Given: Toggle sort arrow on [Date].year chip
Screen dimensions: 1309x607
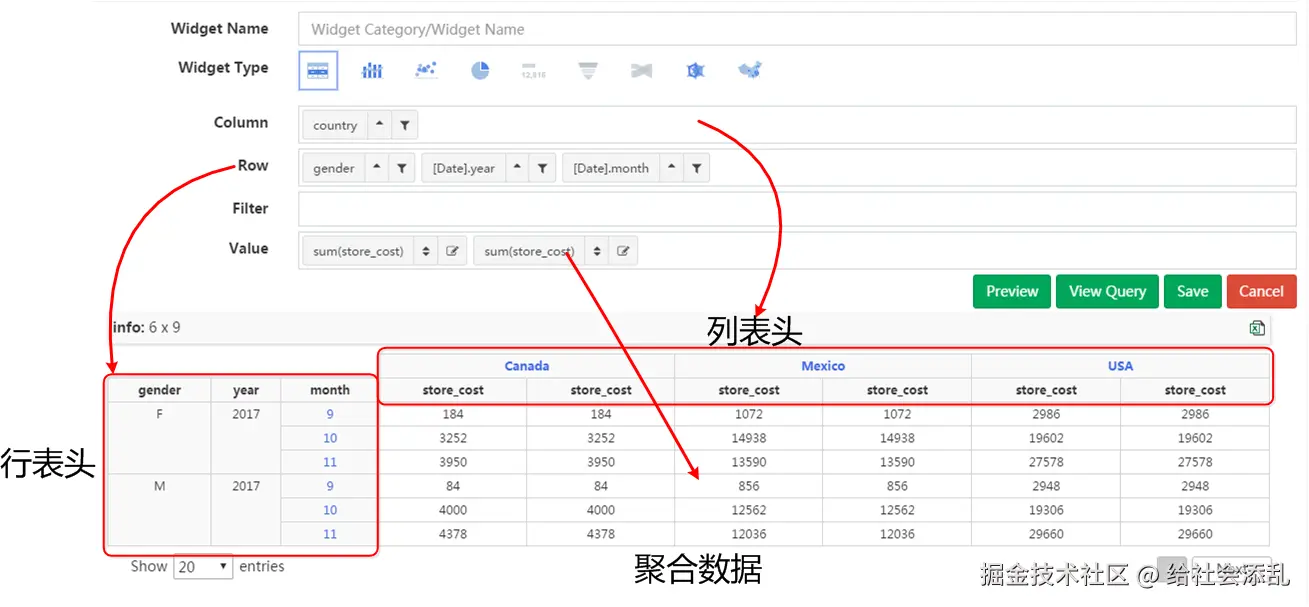Looking at the screenshot, I should tap(518, 169).
